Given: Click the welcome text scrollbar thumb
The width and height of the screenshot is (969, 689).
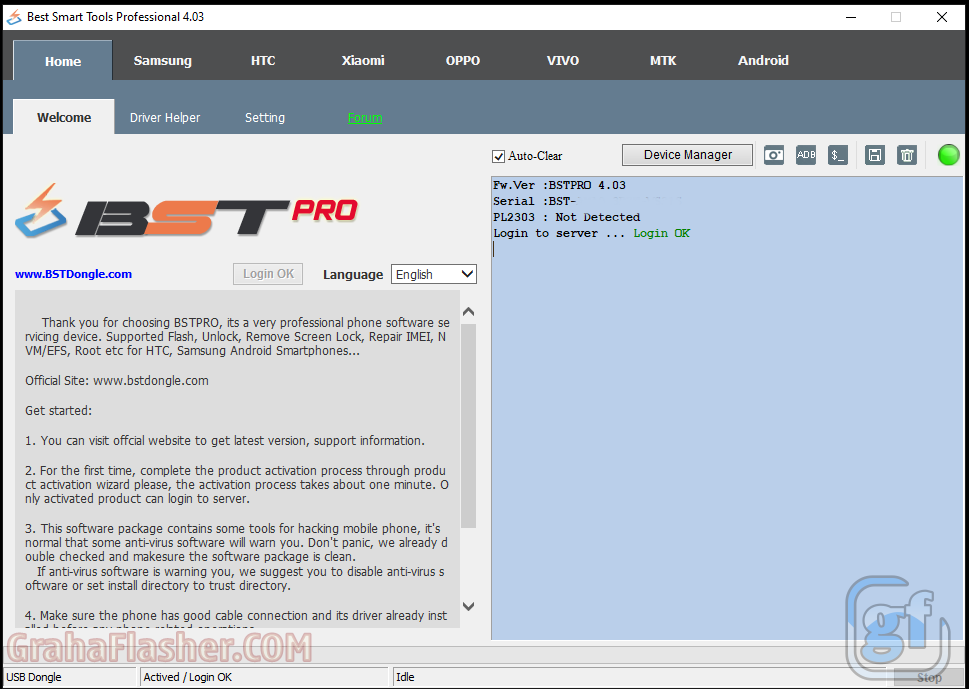Looking at the screenshot, I should pos(468,426).
